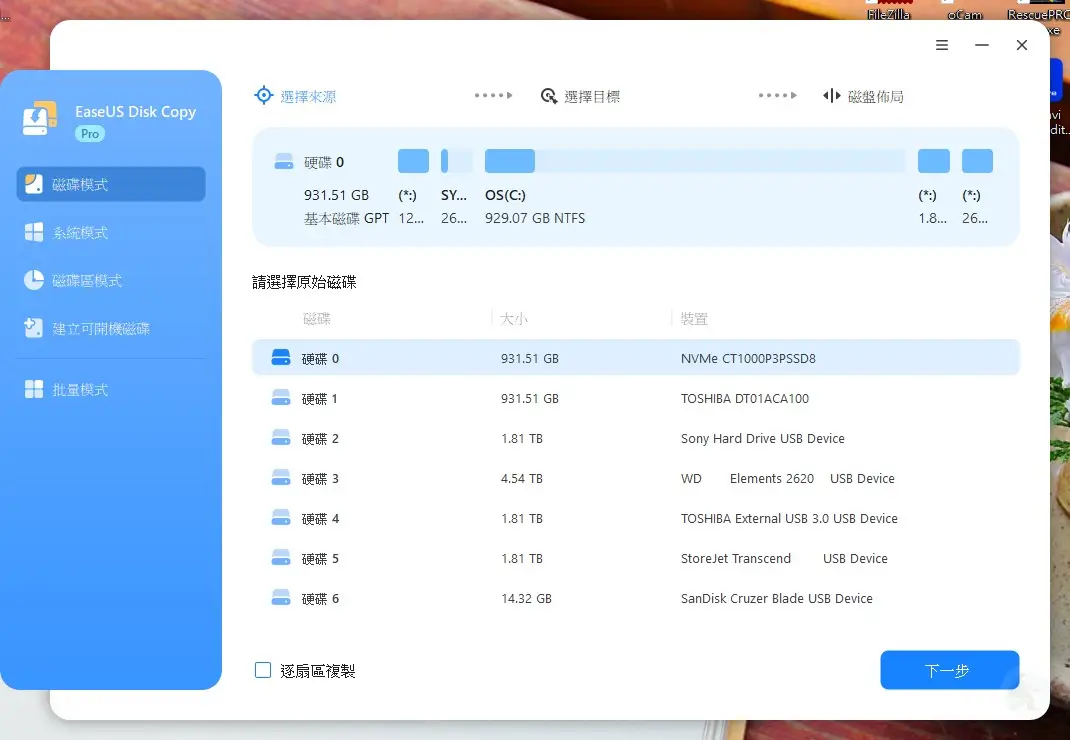The image size is (1070, 740).
Task: Click the 大小 column header
Action: 513,318
